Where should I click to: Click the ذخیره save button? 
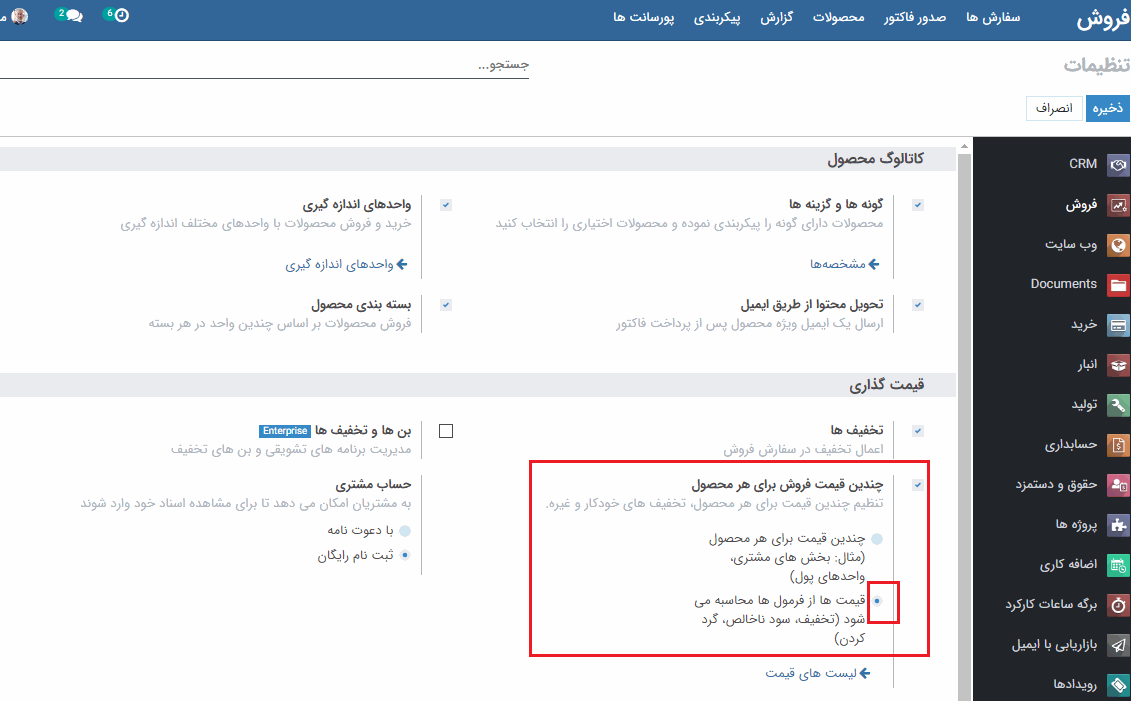coord(1107,108)
